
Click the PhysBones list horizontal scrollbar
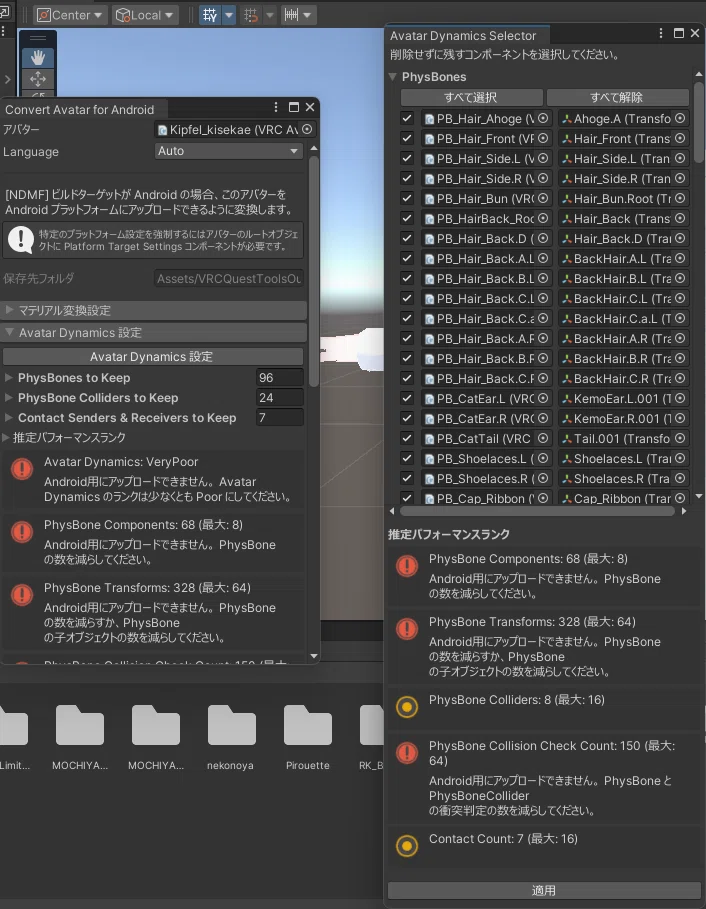click(537, 511)
